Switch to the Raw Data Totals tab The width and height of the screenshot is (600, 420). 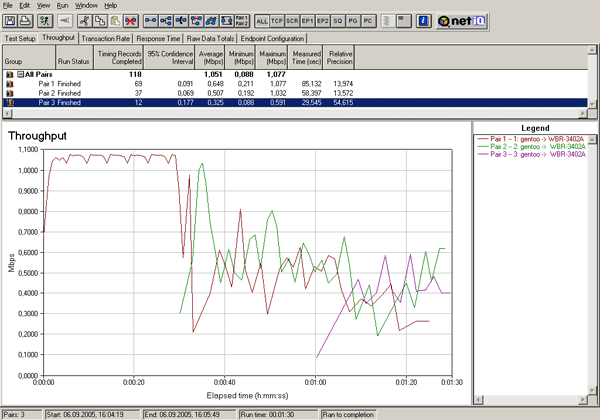click(x=210, y=39)
